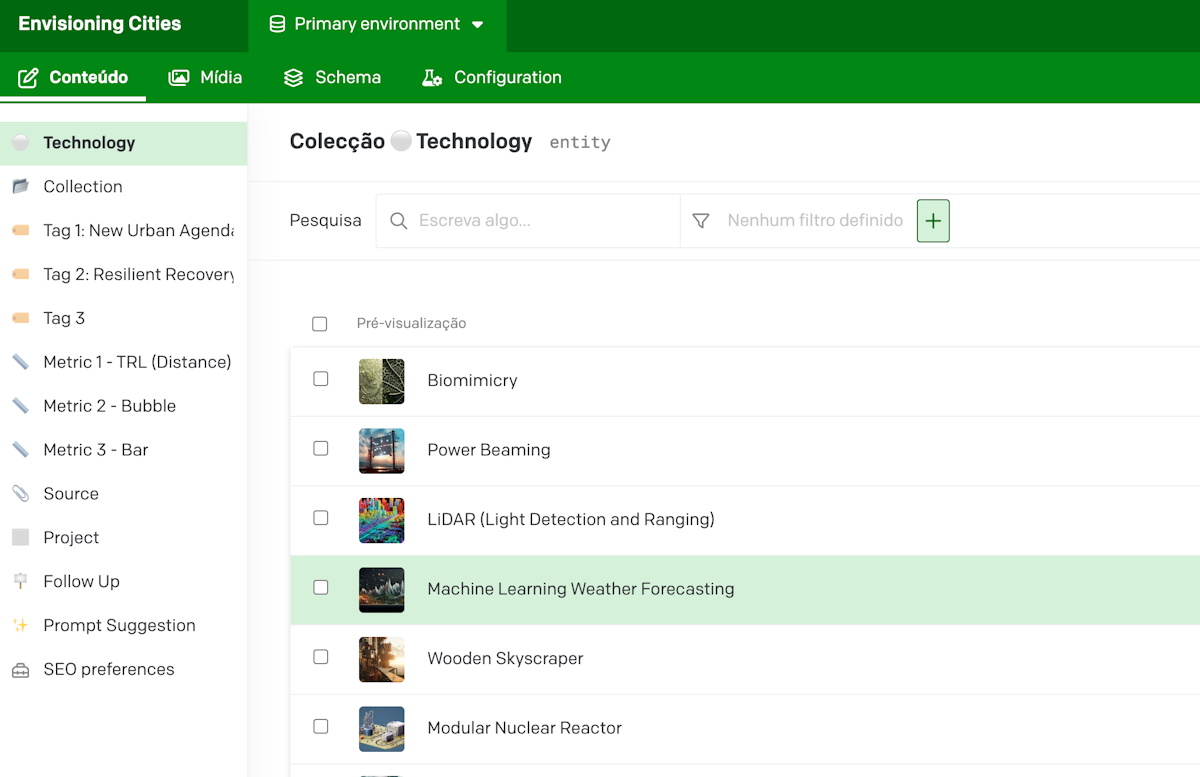Click the label icon beside Tag 2
Screen dimensions: 1200x777
[x=20, y=275]
